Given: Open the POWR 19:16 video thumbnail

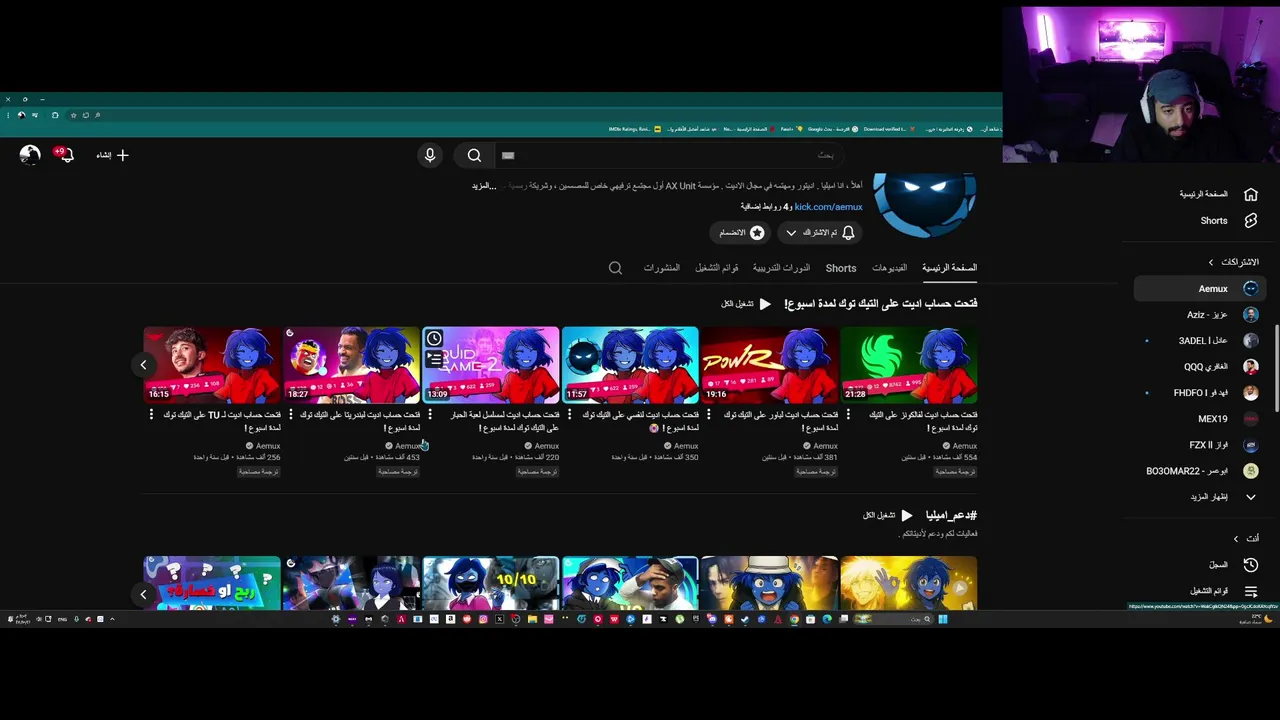Looking at the screenshot, I should (769, 365).
